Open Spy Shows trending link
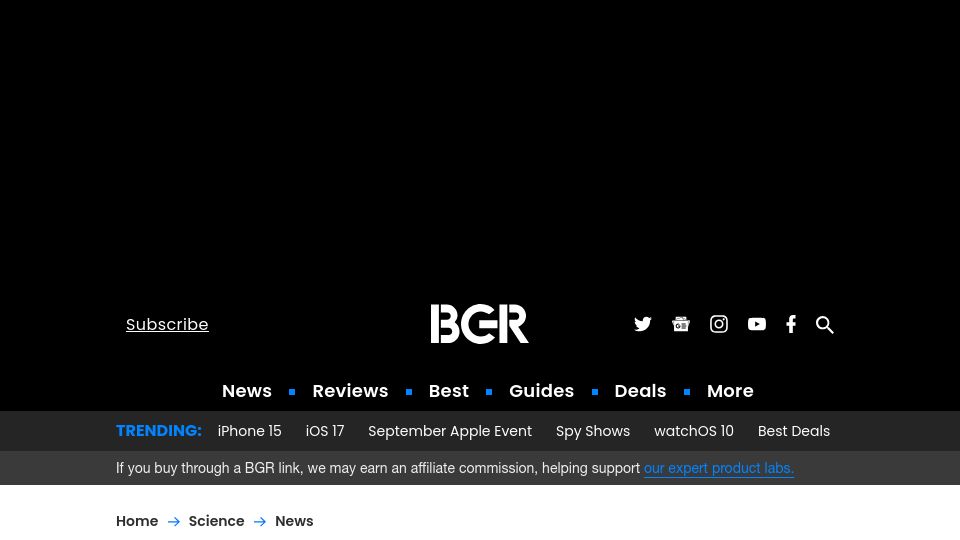This screenshot has width=960, height=540. 593,432
